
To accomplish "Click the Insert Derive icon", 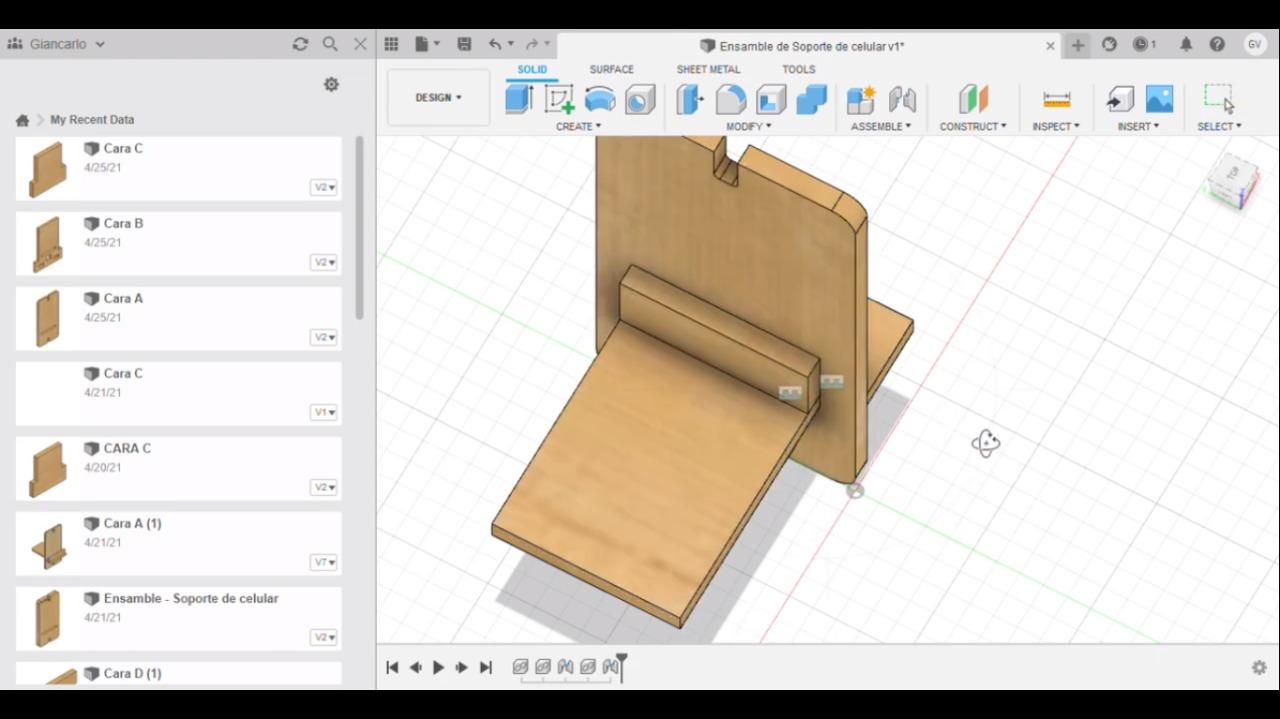I will (x=1120, y=99).
